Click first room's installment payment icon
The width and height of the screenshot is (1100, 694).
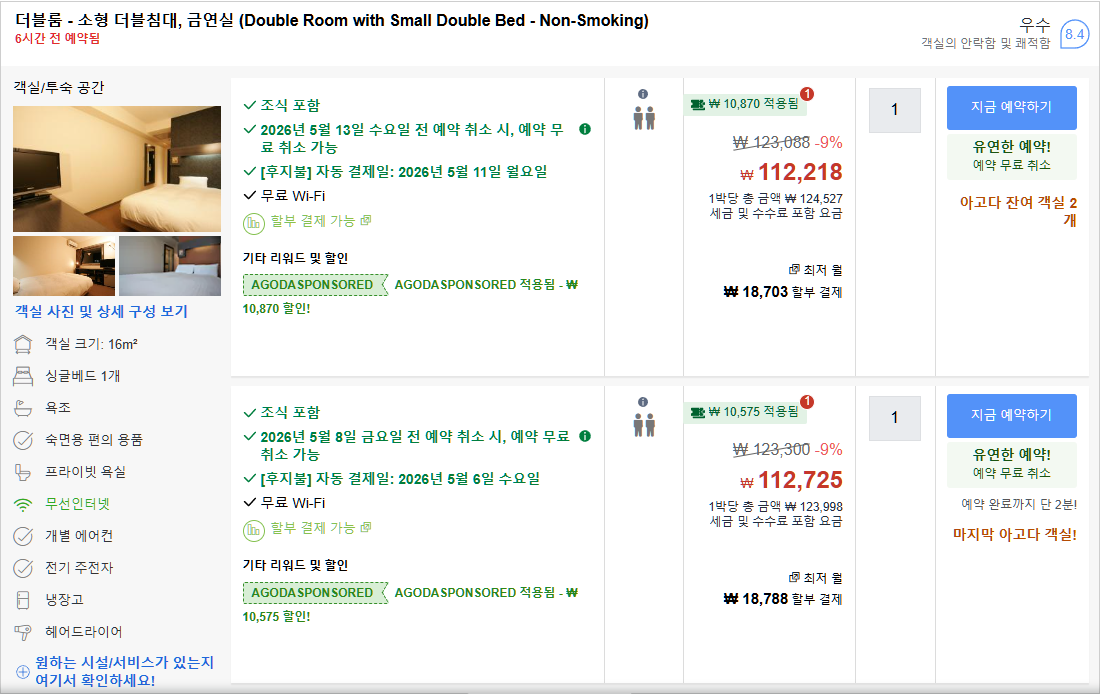[x=254, y=221]
